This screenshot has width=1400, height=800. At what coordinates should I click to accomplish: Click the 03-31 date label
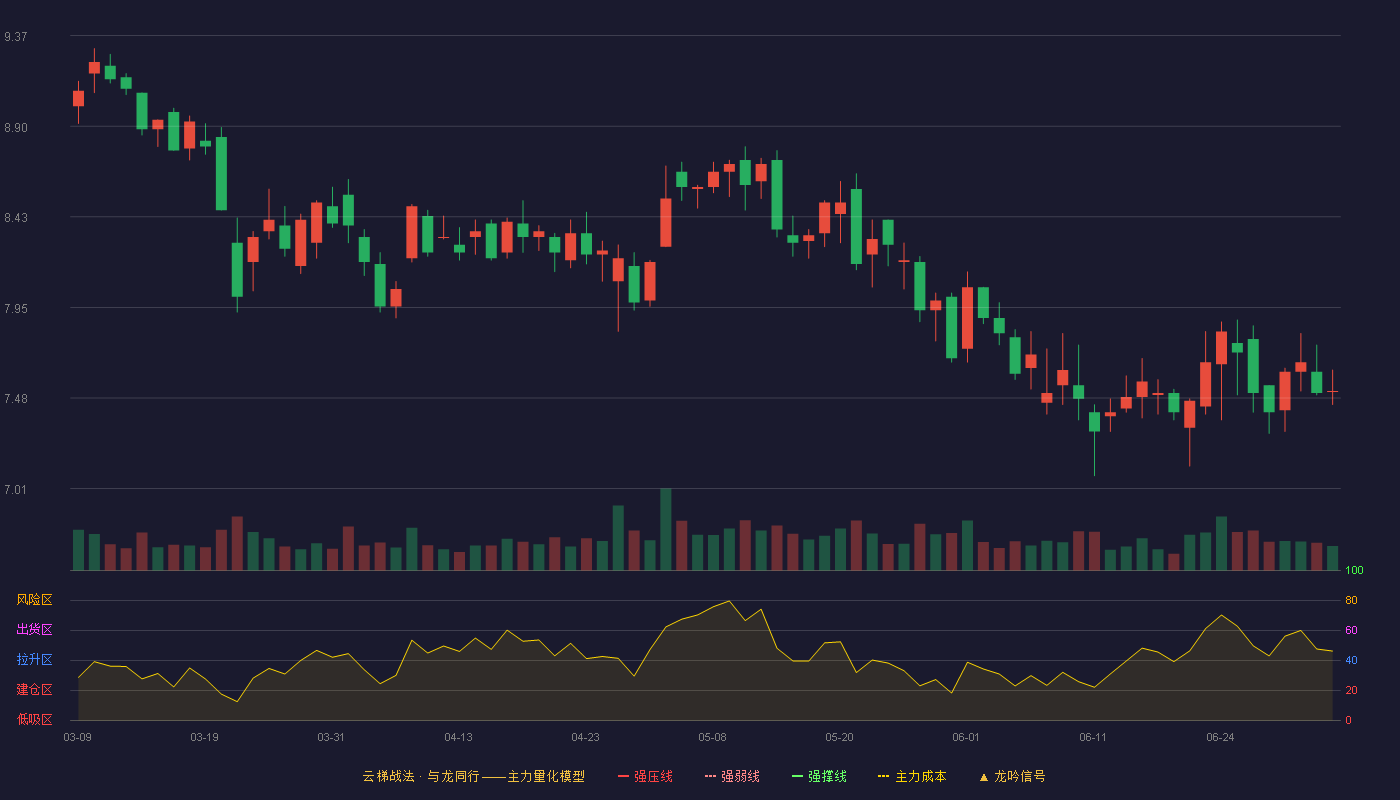coord(332,737)
